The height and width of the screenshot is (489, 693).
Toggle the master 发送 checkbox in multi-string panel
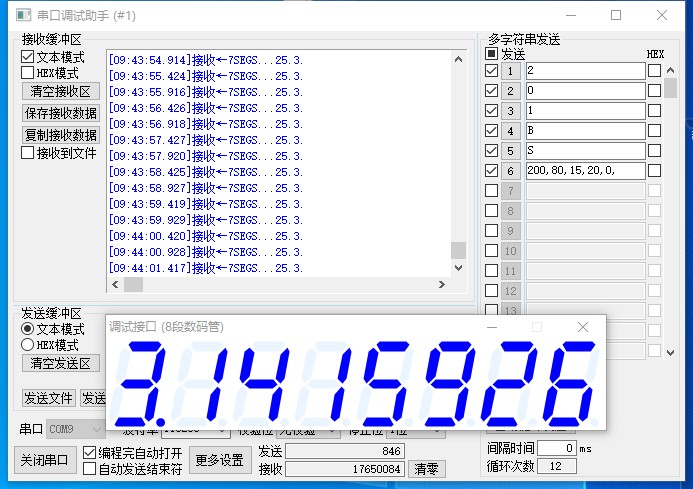pos(491,54)
